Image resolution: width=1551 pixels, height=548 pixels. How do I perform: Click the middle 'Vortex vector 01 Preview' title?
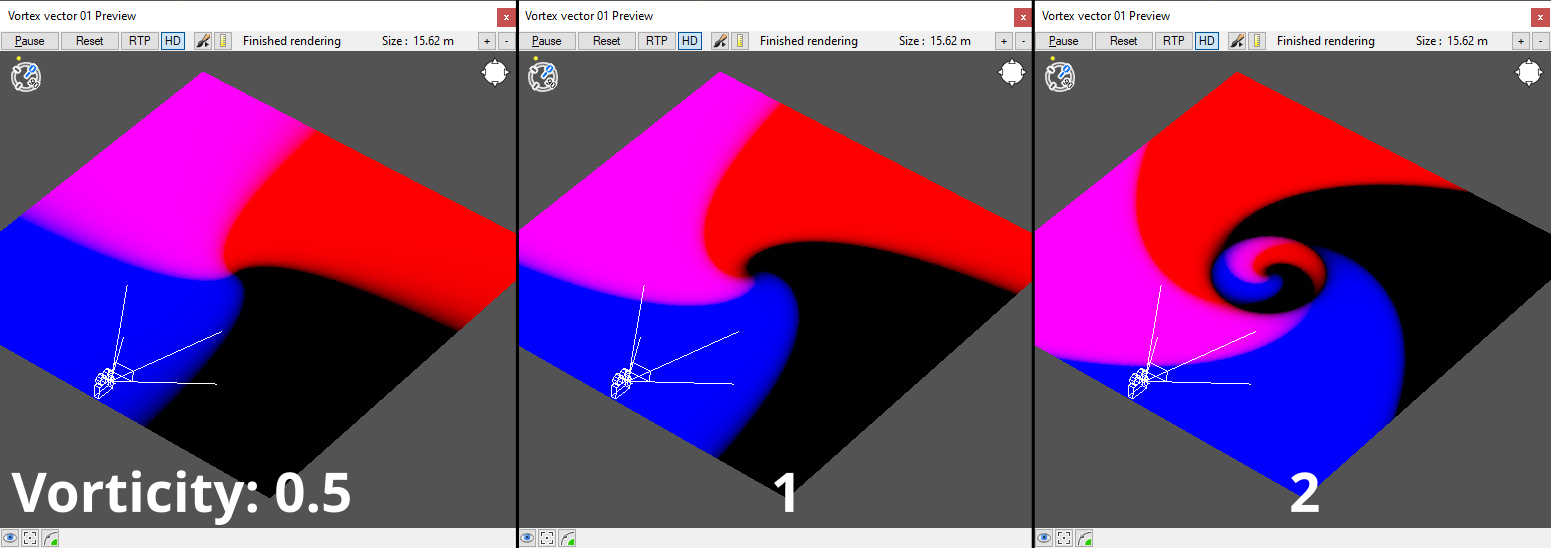(589, 16)
